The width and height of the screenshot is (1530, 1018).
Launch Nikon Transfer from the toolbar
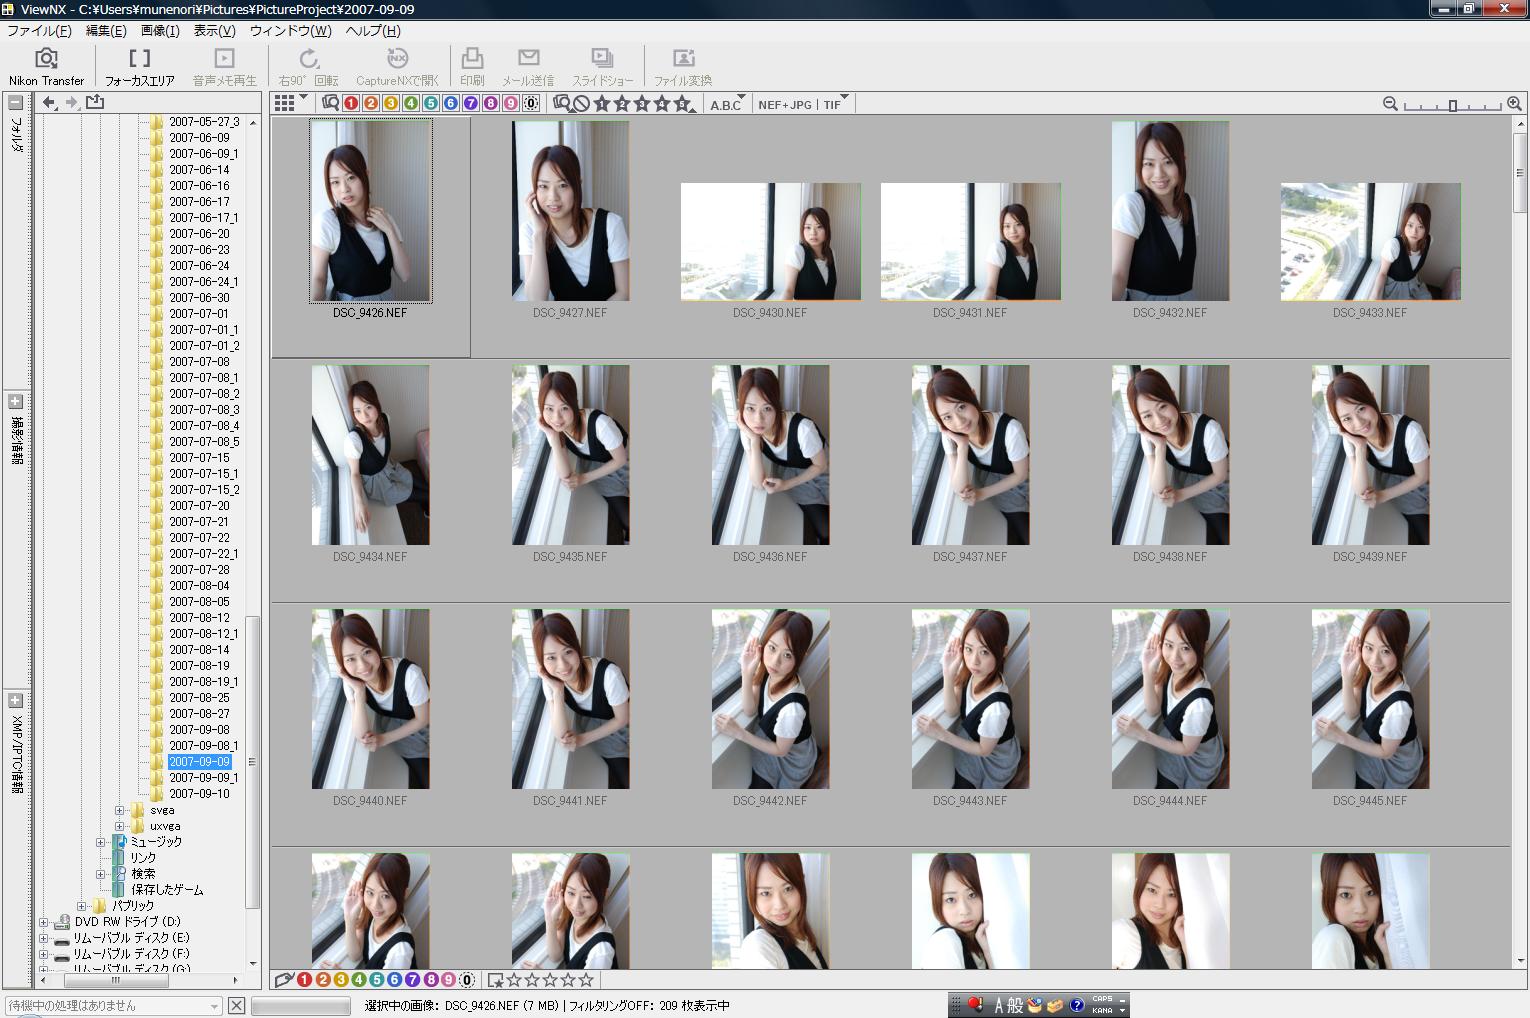46,67
